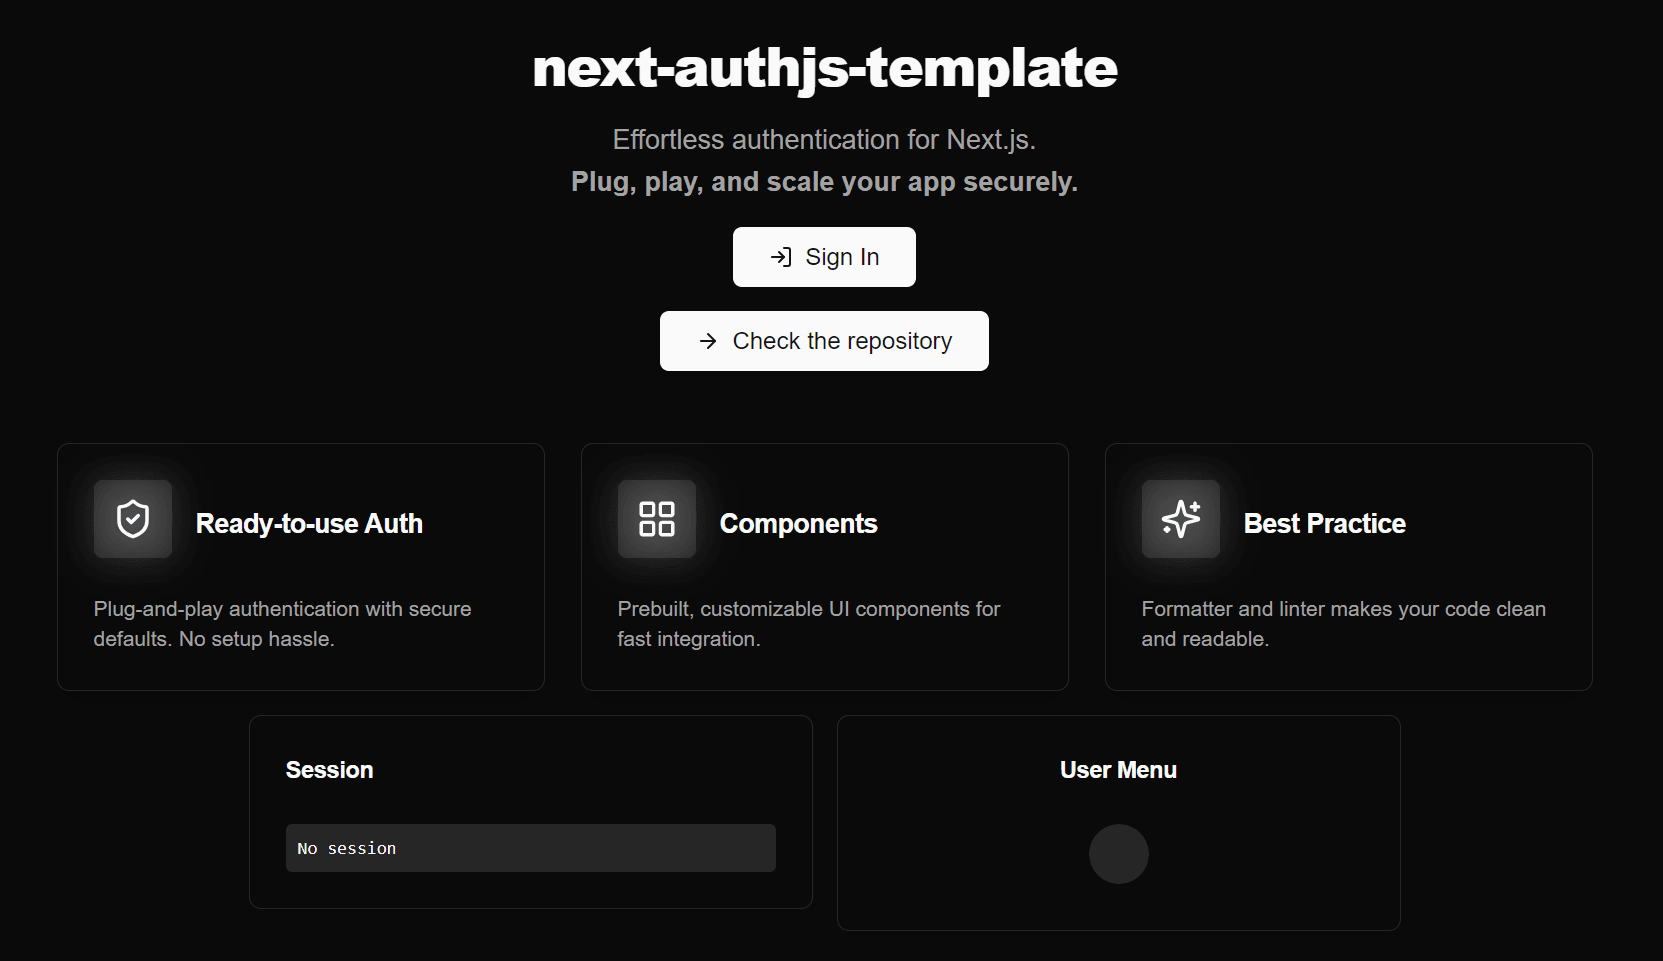Click the Best Practice card heading

point(1324,523)
